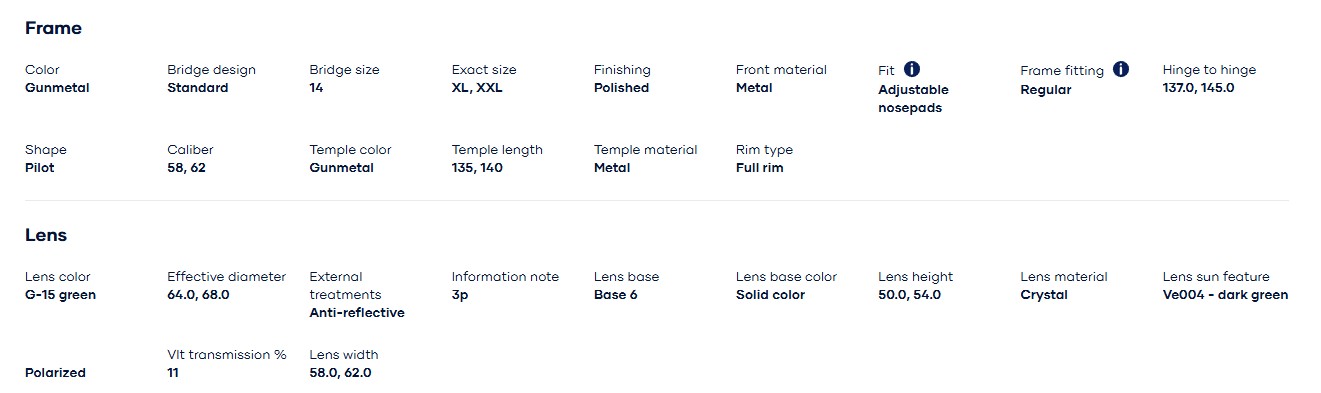This screenshot has width=1321, height=393.
Task: Click the info icon beside Frame fitting
Action: tap(1121, 69)
